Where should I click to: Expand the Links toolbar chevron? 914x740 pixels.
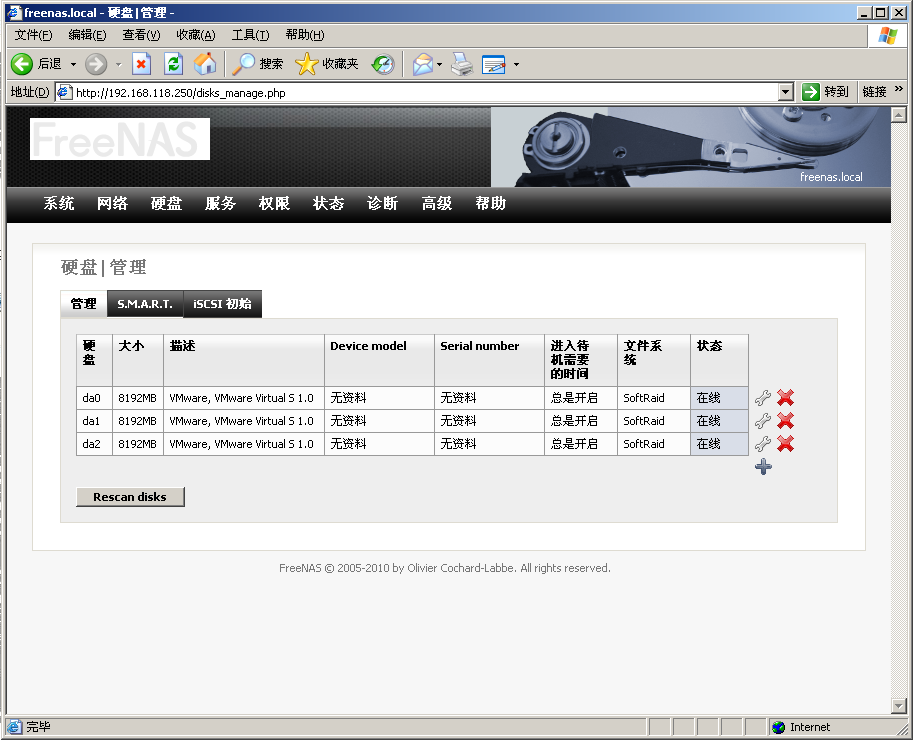point(898,89)
